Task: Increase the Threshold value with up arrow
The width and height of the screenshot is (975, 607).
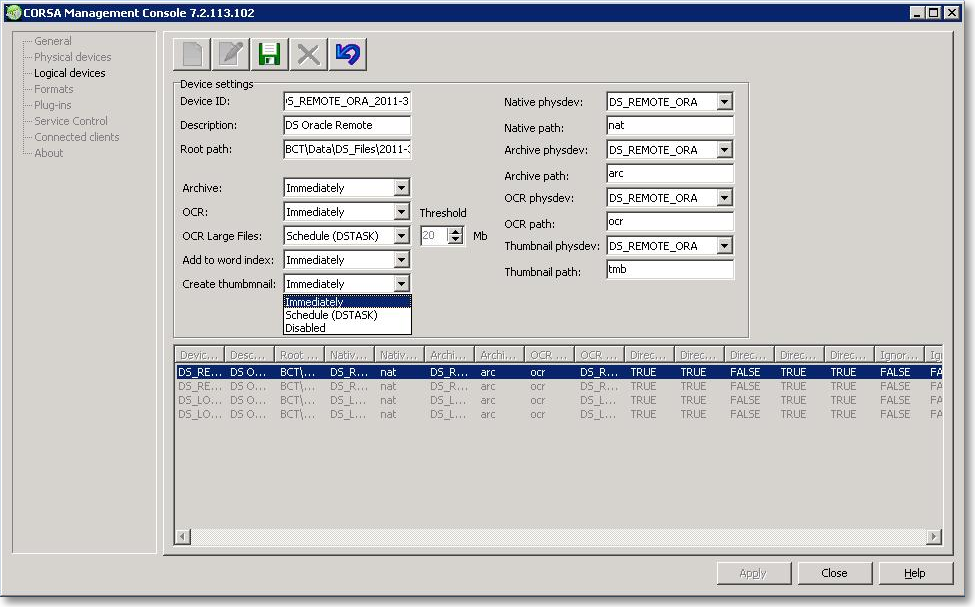Action: click(x=456, y=232)
